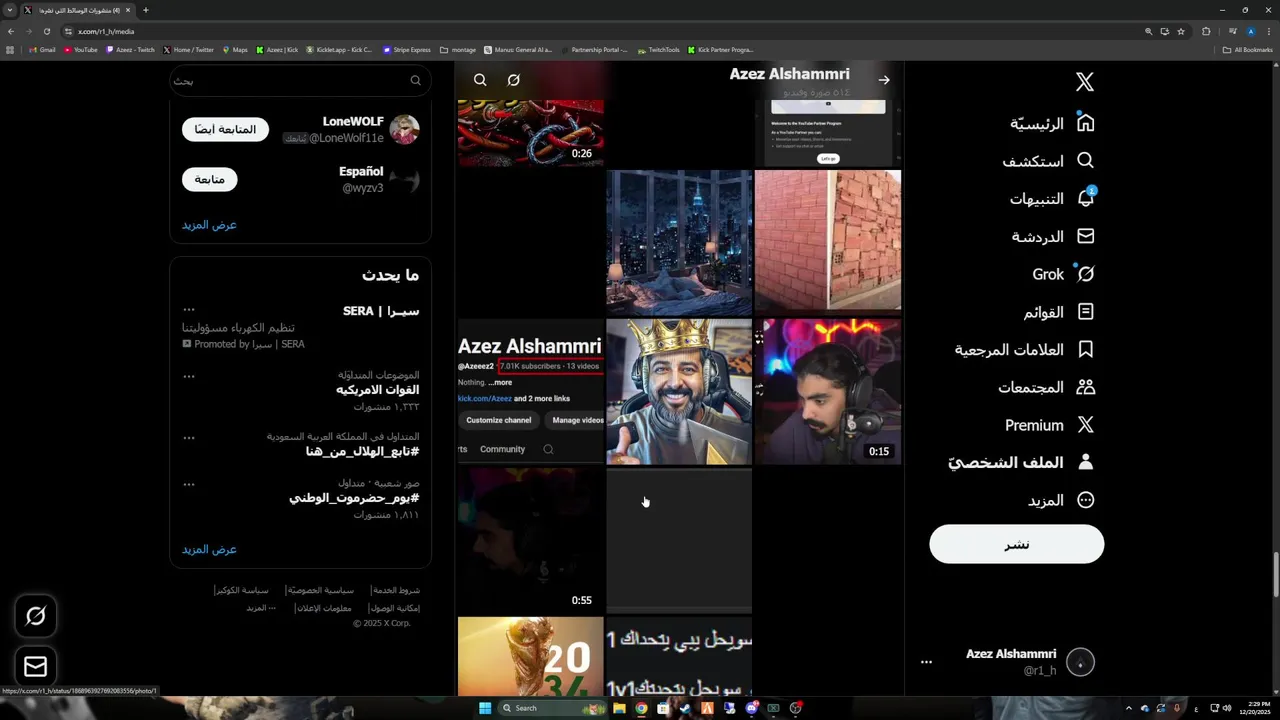Reload the page in Chrome
Image resolution: width=1280 pixels, height=720 pixels.
(x=46, y=31)
